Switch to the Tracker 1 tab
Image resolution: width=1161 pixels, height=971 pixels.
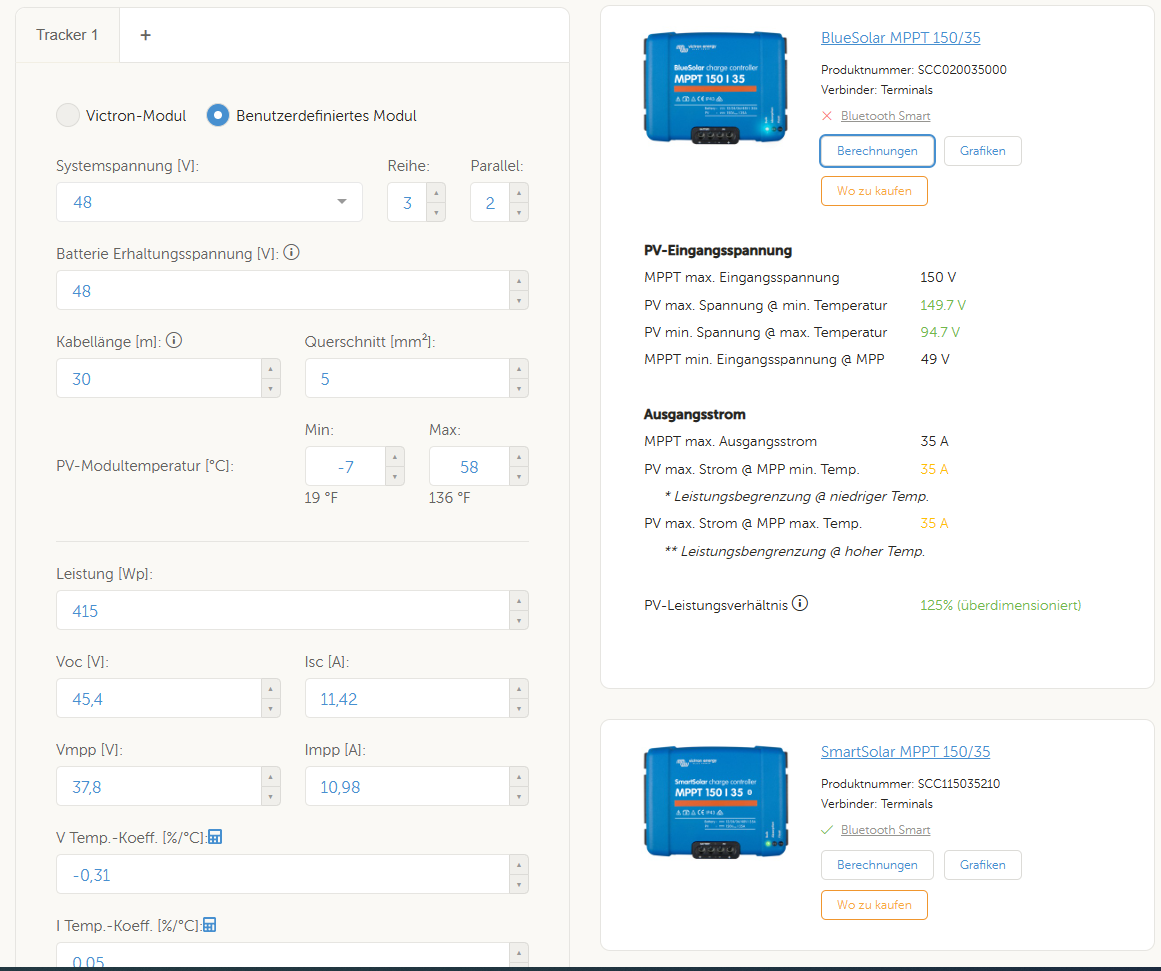pos(67,35)
